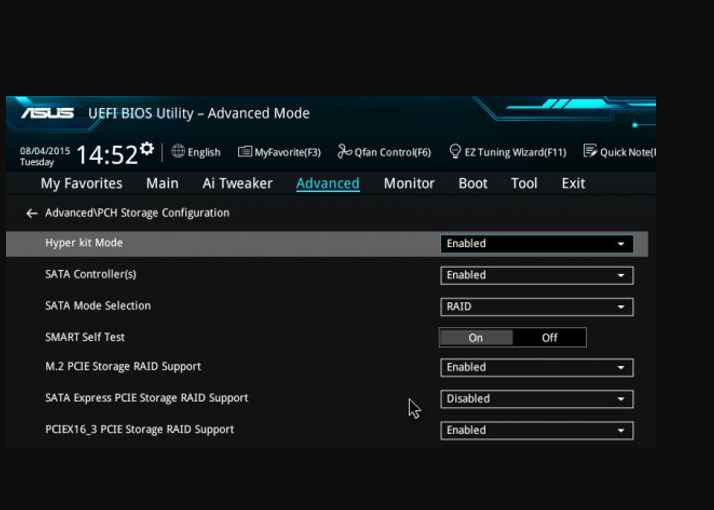Click the back arrow beside the breadcrumb
This screenshot has height=510, width=714.
(31, 213)
